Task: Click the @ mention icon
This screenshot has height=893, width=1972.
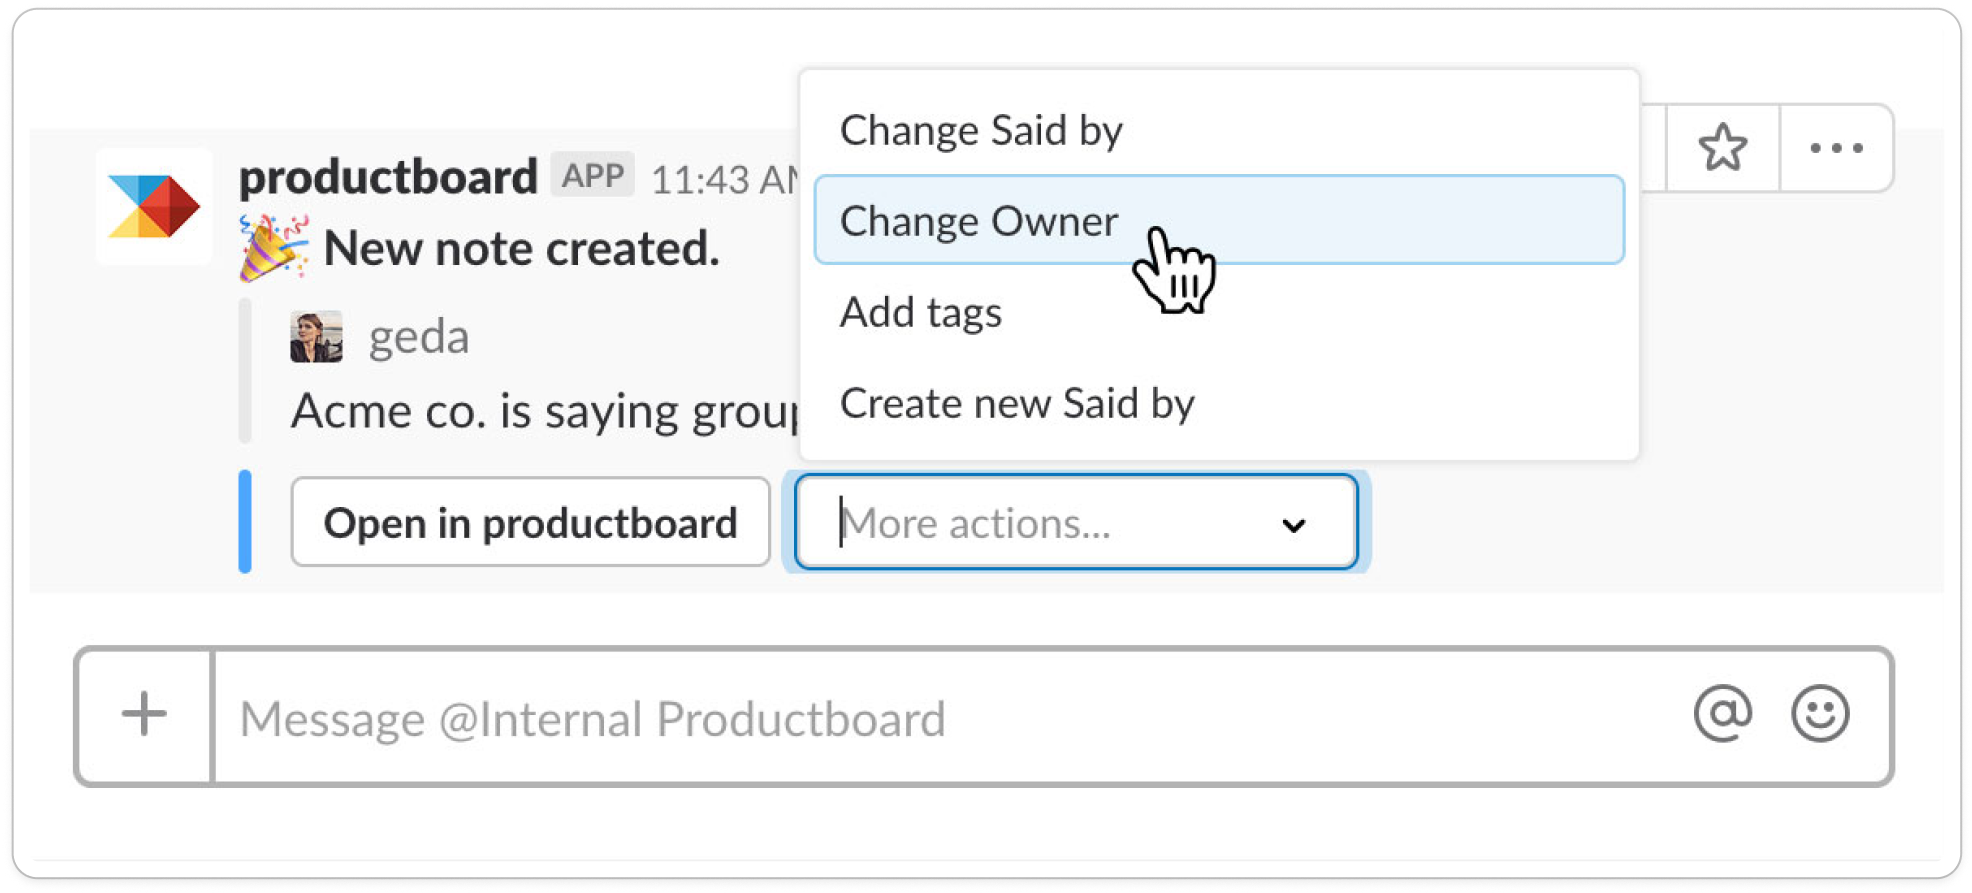Action: (1722, 714)
